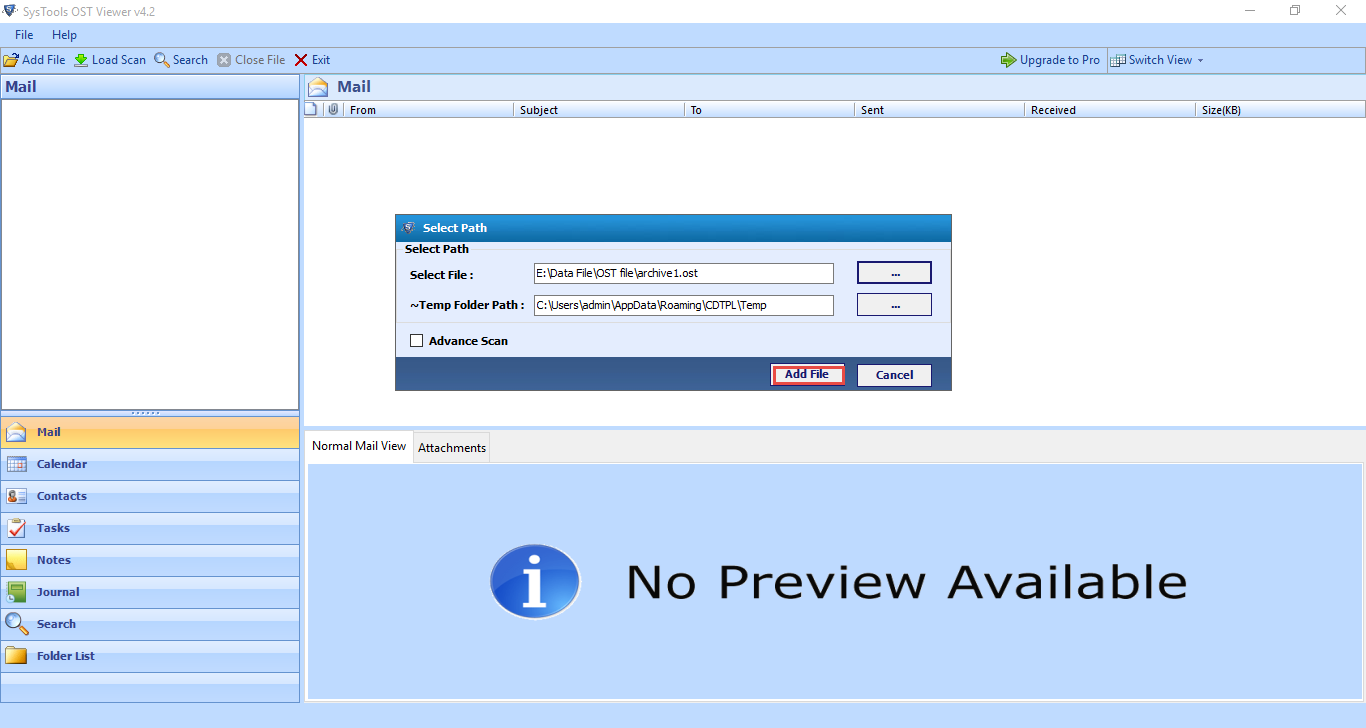Click Cancel in the Select Path dialog
Image resolution: width=1366 pixels, height=728 pixels.
click(x=894, y=375)
